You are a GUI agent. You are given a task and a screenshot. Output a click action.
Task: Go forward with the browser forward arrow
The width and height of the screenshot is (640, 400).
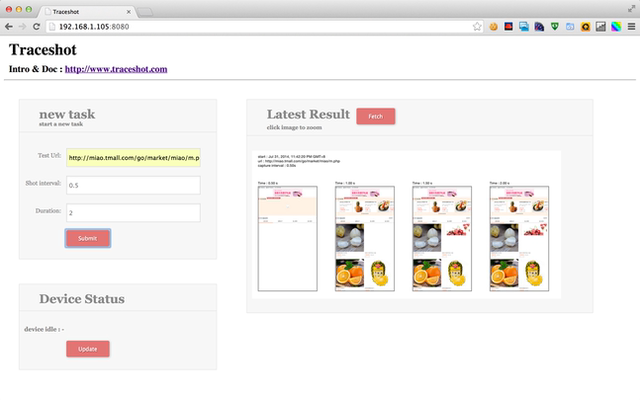(x=22, y=27)
